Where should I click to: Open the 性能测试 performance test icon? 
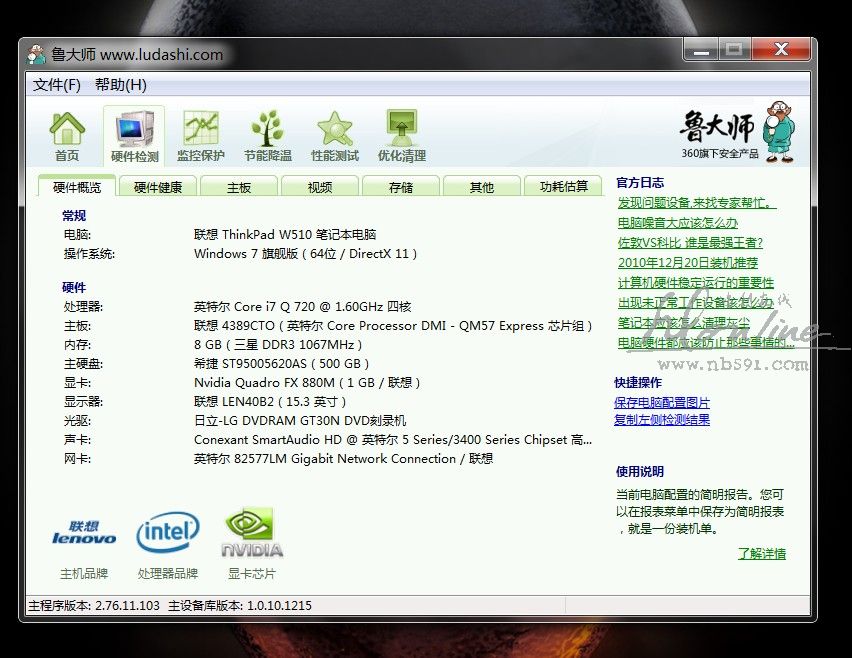335,136
